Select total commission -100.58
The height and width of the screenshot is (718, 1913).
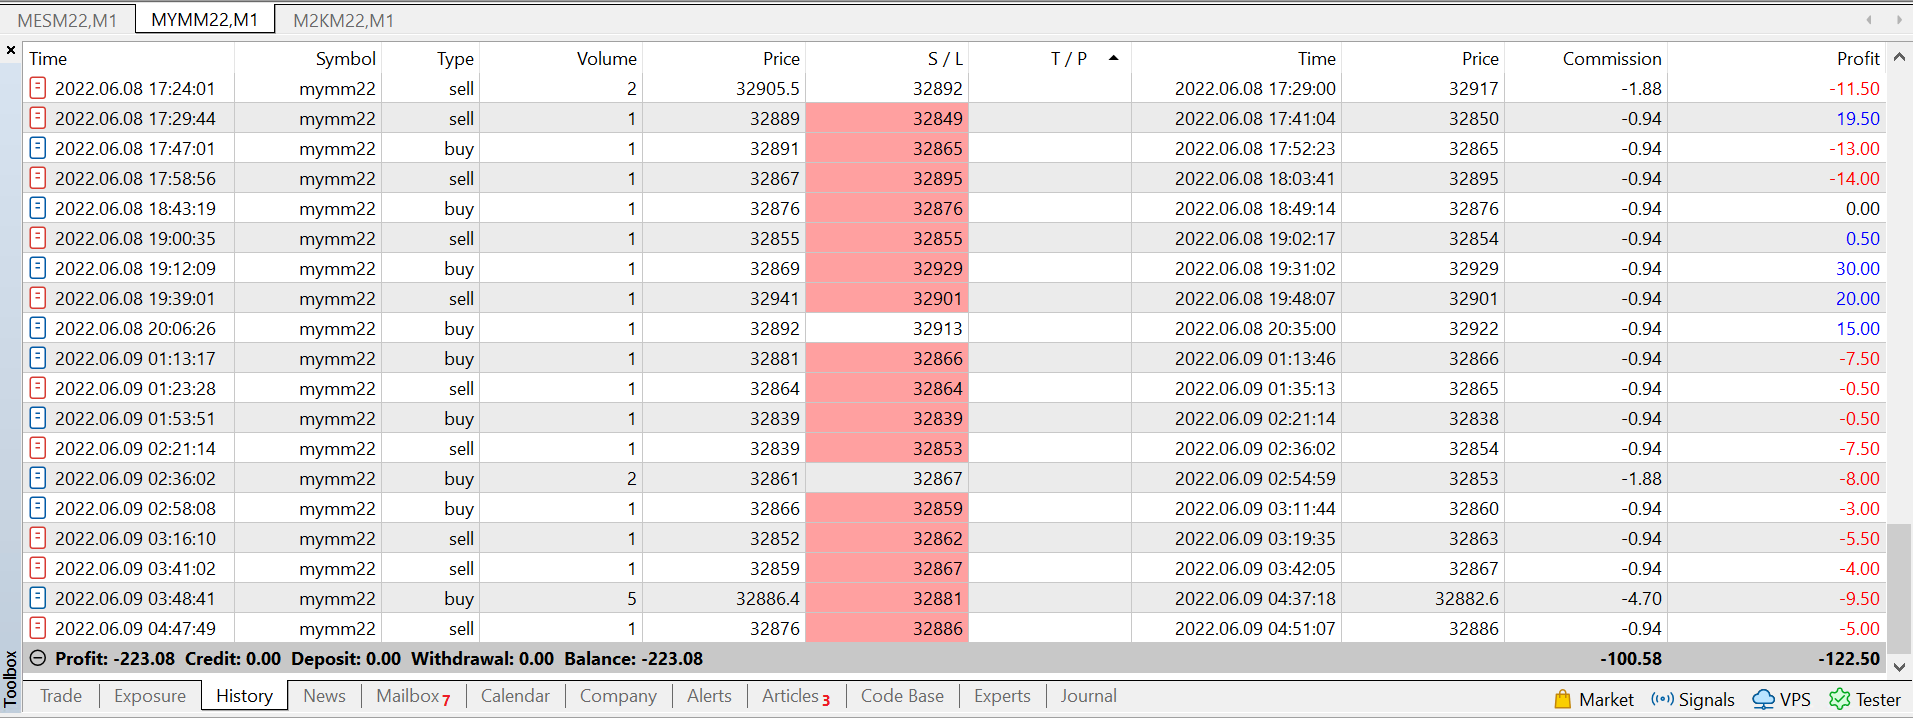(1631, 659)
